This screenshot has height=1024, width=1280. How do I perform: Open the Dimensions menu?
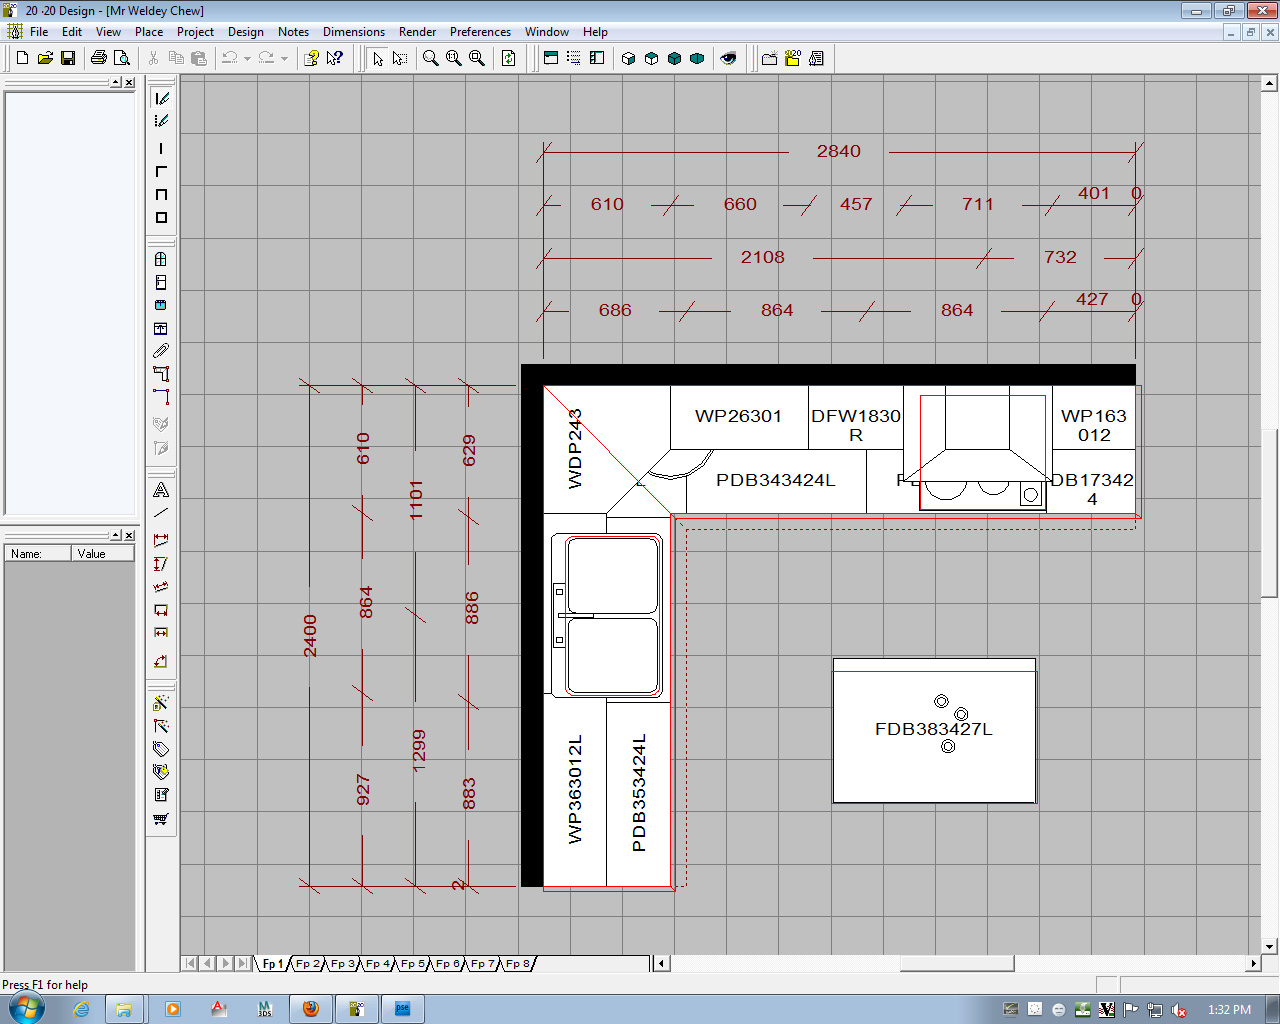(353, 32)
